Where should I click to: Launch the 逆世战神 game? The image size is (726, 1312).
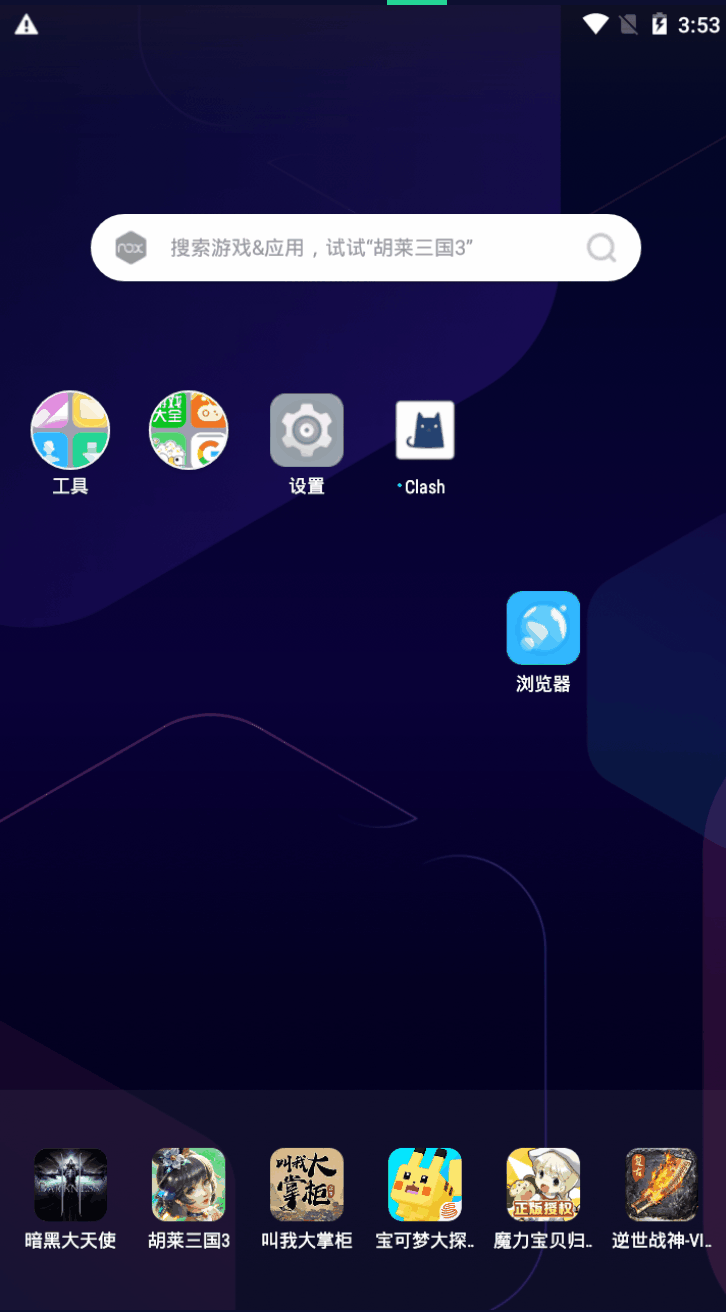tap(661, 1185)
